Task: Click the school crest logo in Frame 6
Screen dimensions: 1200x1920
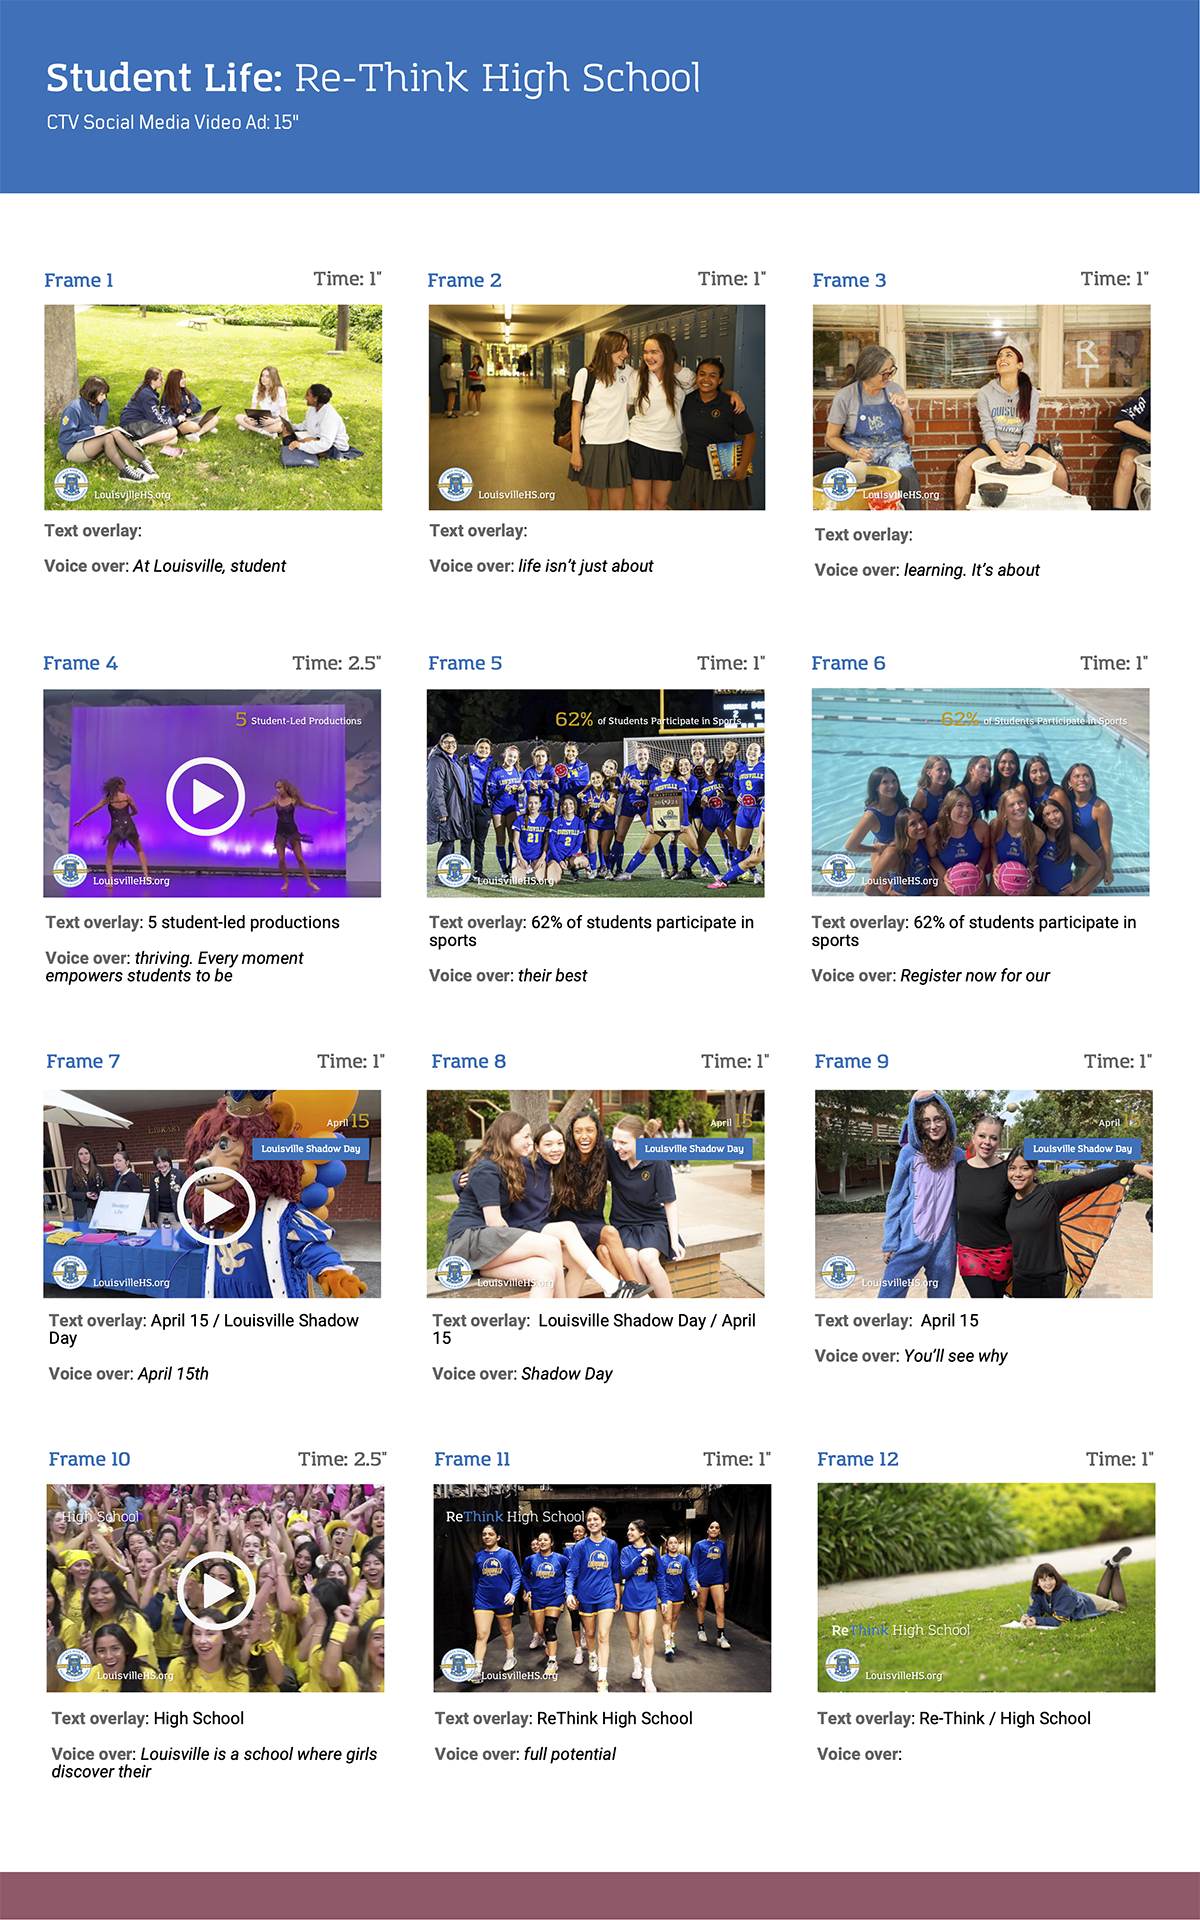Action: tap(838, 872)
